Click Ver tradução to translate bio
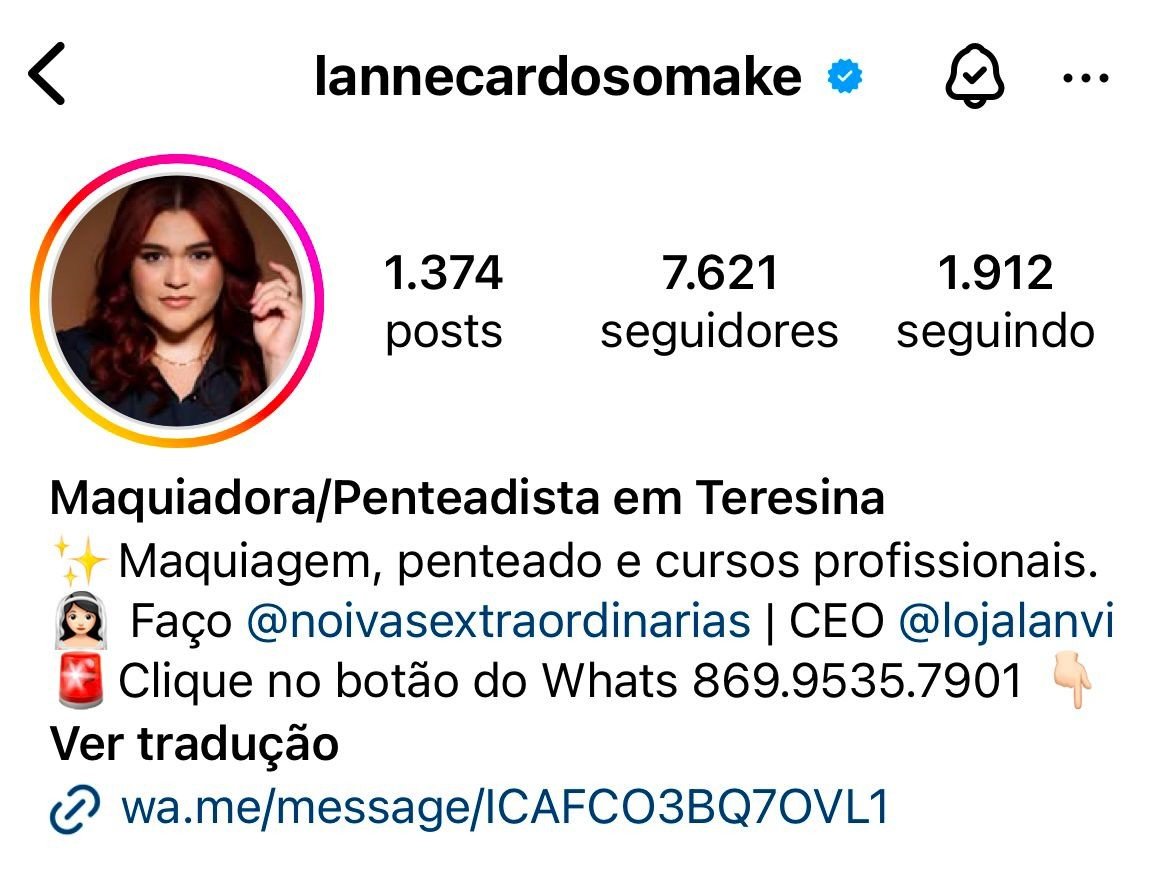The width and height of the screenshot is (1170, 883). click(x=195, y=743)
